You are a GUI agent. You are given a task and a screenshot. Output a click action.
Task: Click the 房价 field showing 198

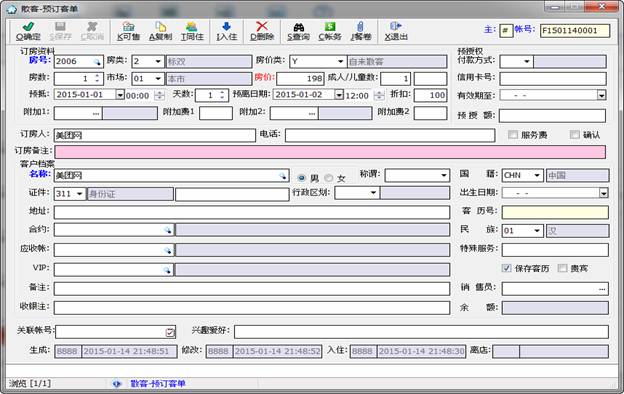coord(300,78)
